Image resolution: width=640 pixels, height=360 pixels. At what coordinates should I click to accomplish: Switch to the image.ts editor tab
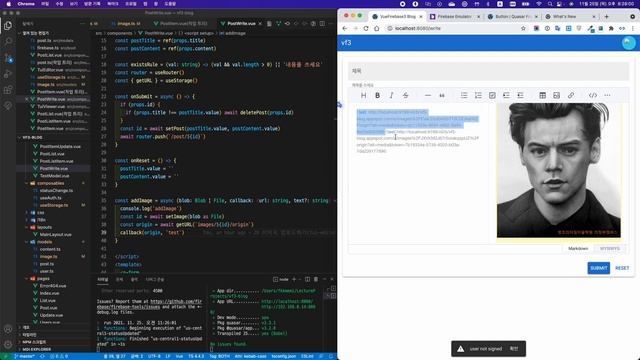[126, 24]
